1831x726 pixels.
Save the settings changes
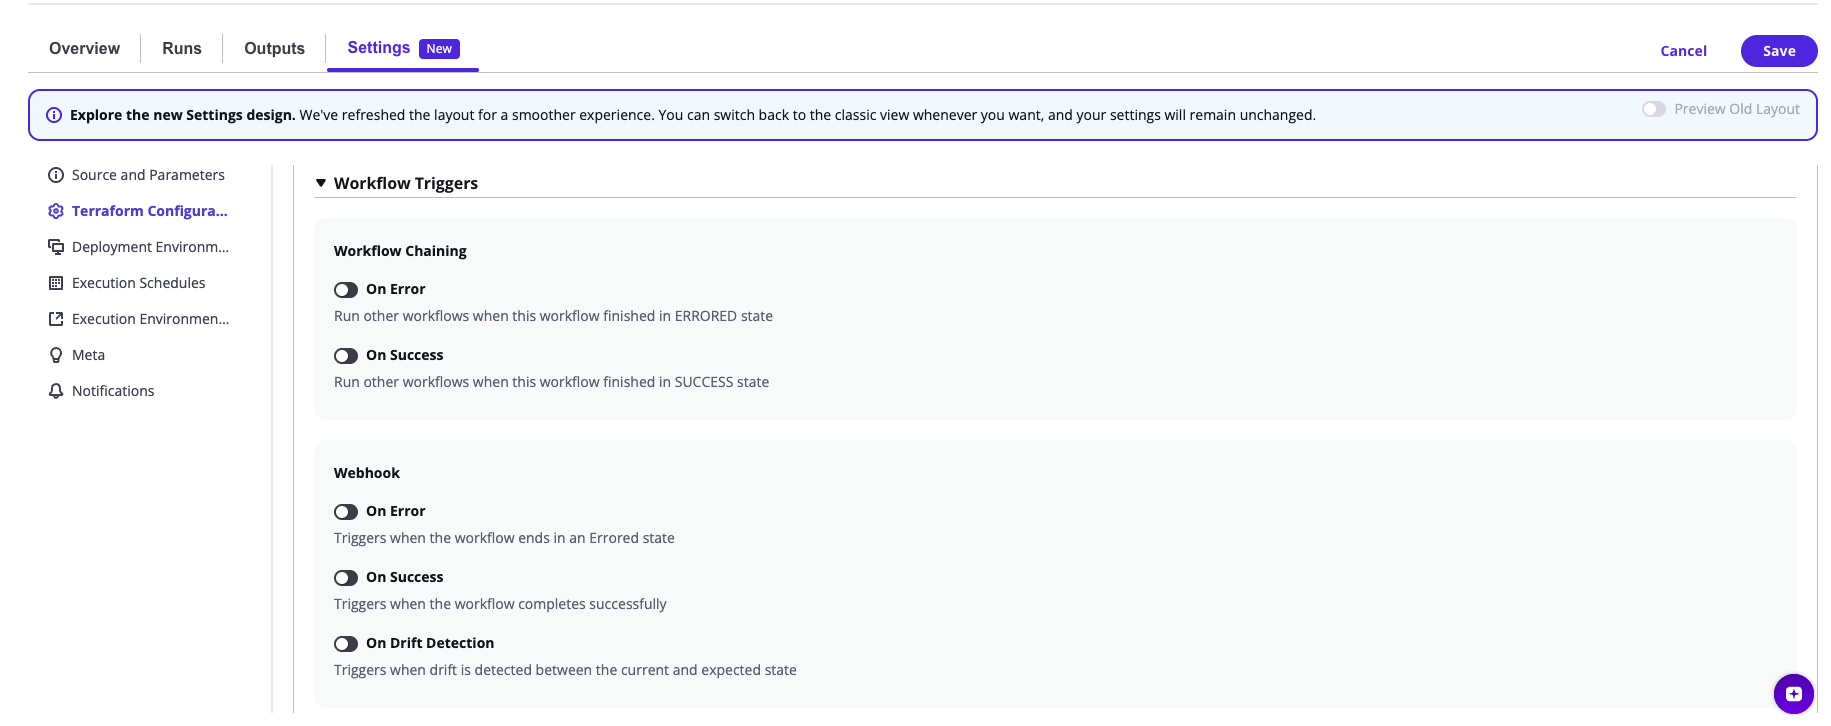tap(1778, 50)
